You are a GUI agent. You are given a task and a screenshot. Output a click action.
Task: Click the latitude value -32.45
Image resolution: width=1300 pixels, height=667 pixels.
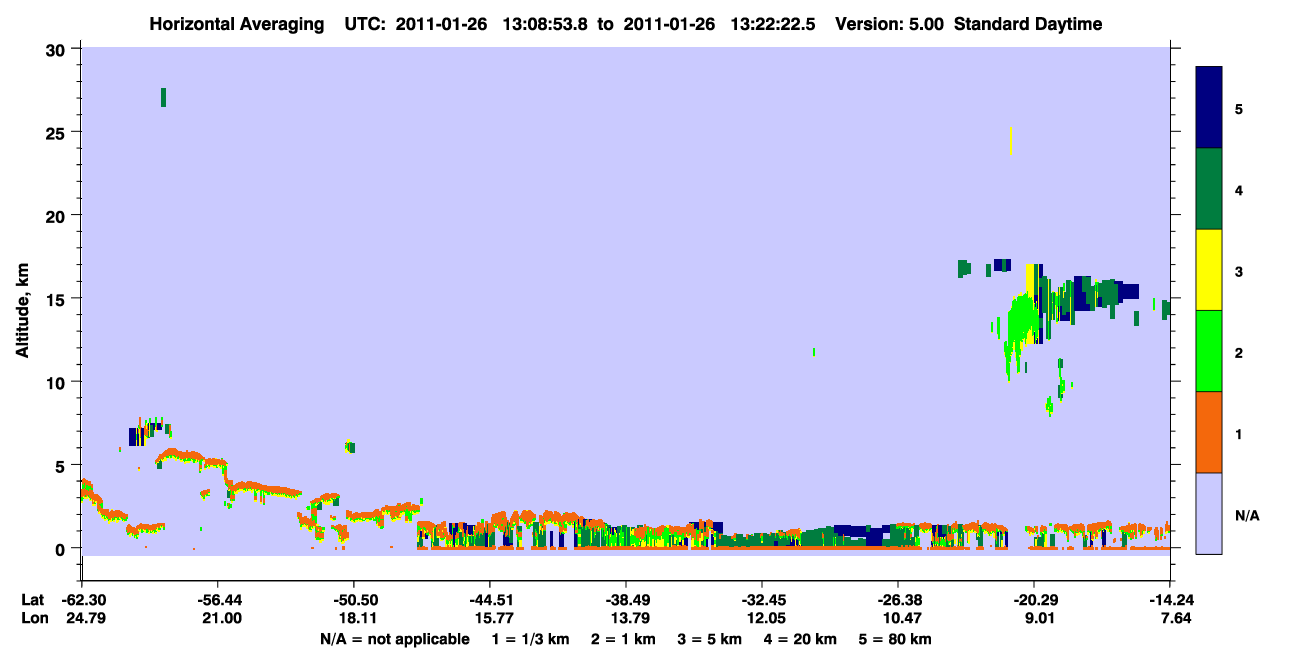[x=762, y=600]
